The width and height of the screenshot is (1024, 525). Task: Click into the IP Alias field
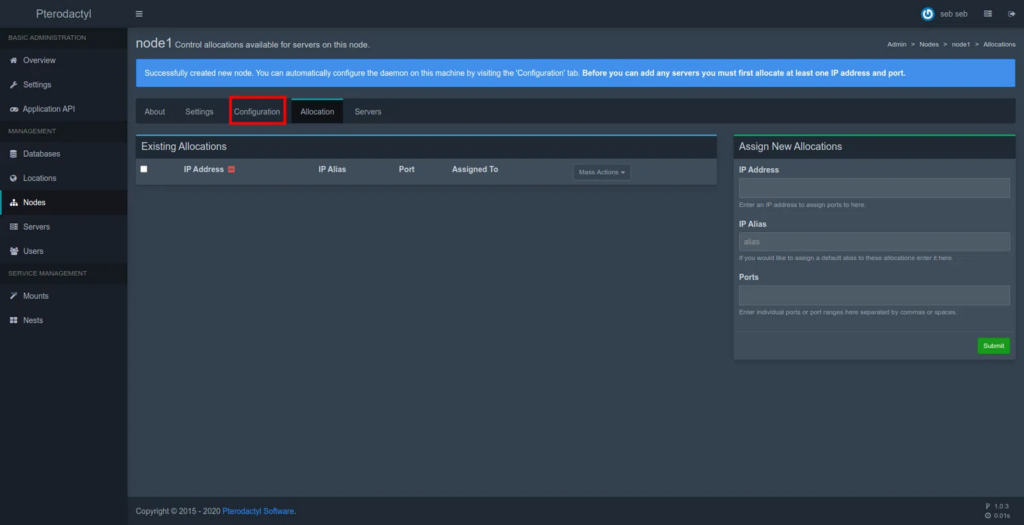point(874,242)
